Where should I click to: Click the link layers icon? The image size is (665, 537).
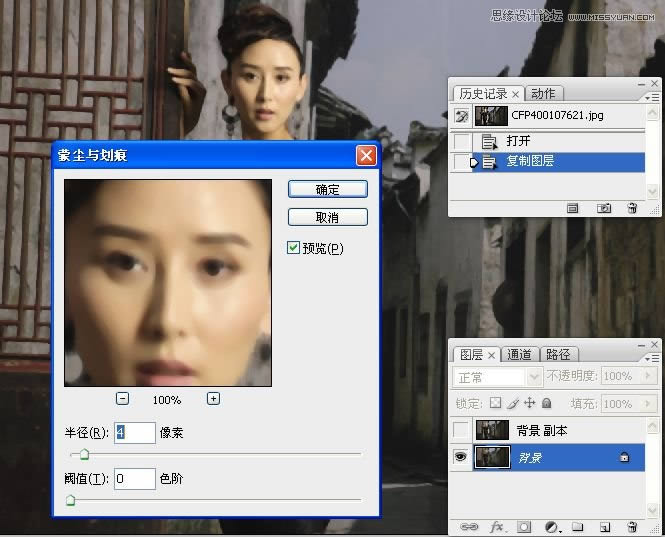point(468,526)
